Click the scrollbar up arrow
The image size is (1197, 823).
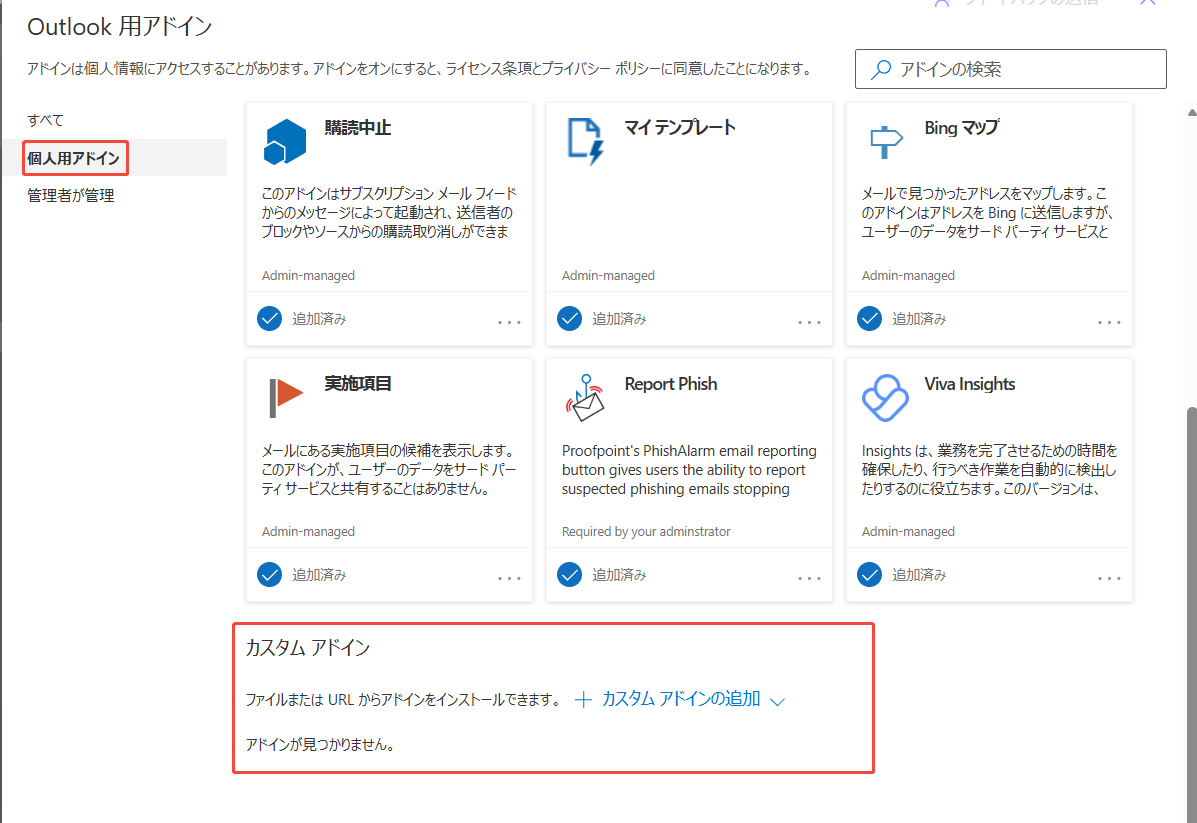pos(1192,112)
